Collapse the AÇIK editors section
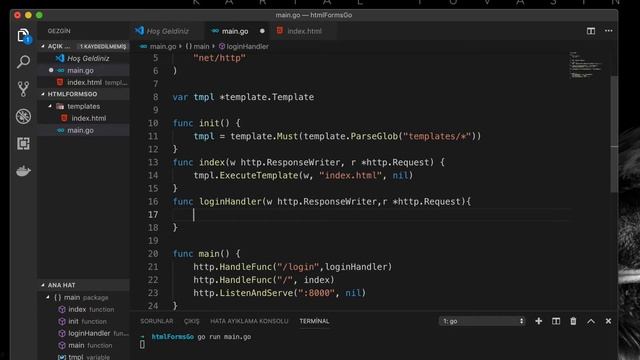Viewport: 640px width, 360px height. pos(43,46)
